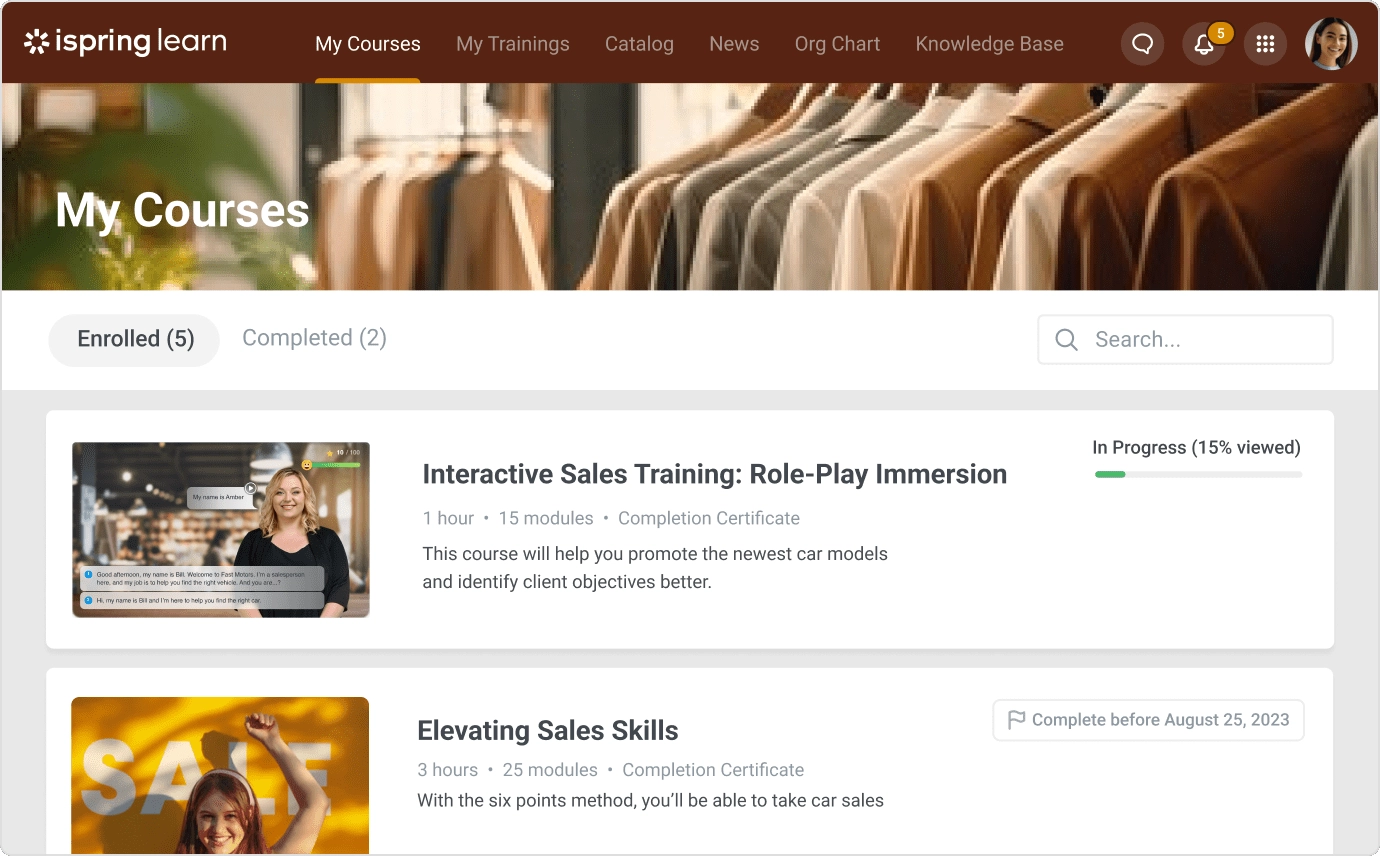Open the Elevating Sales Skills thumbnail
The width and height of the screenshot is (1380, 856).
[x=220, y=776]
